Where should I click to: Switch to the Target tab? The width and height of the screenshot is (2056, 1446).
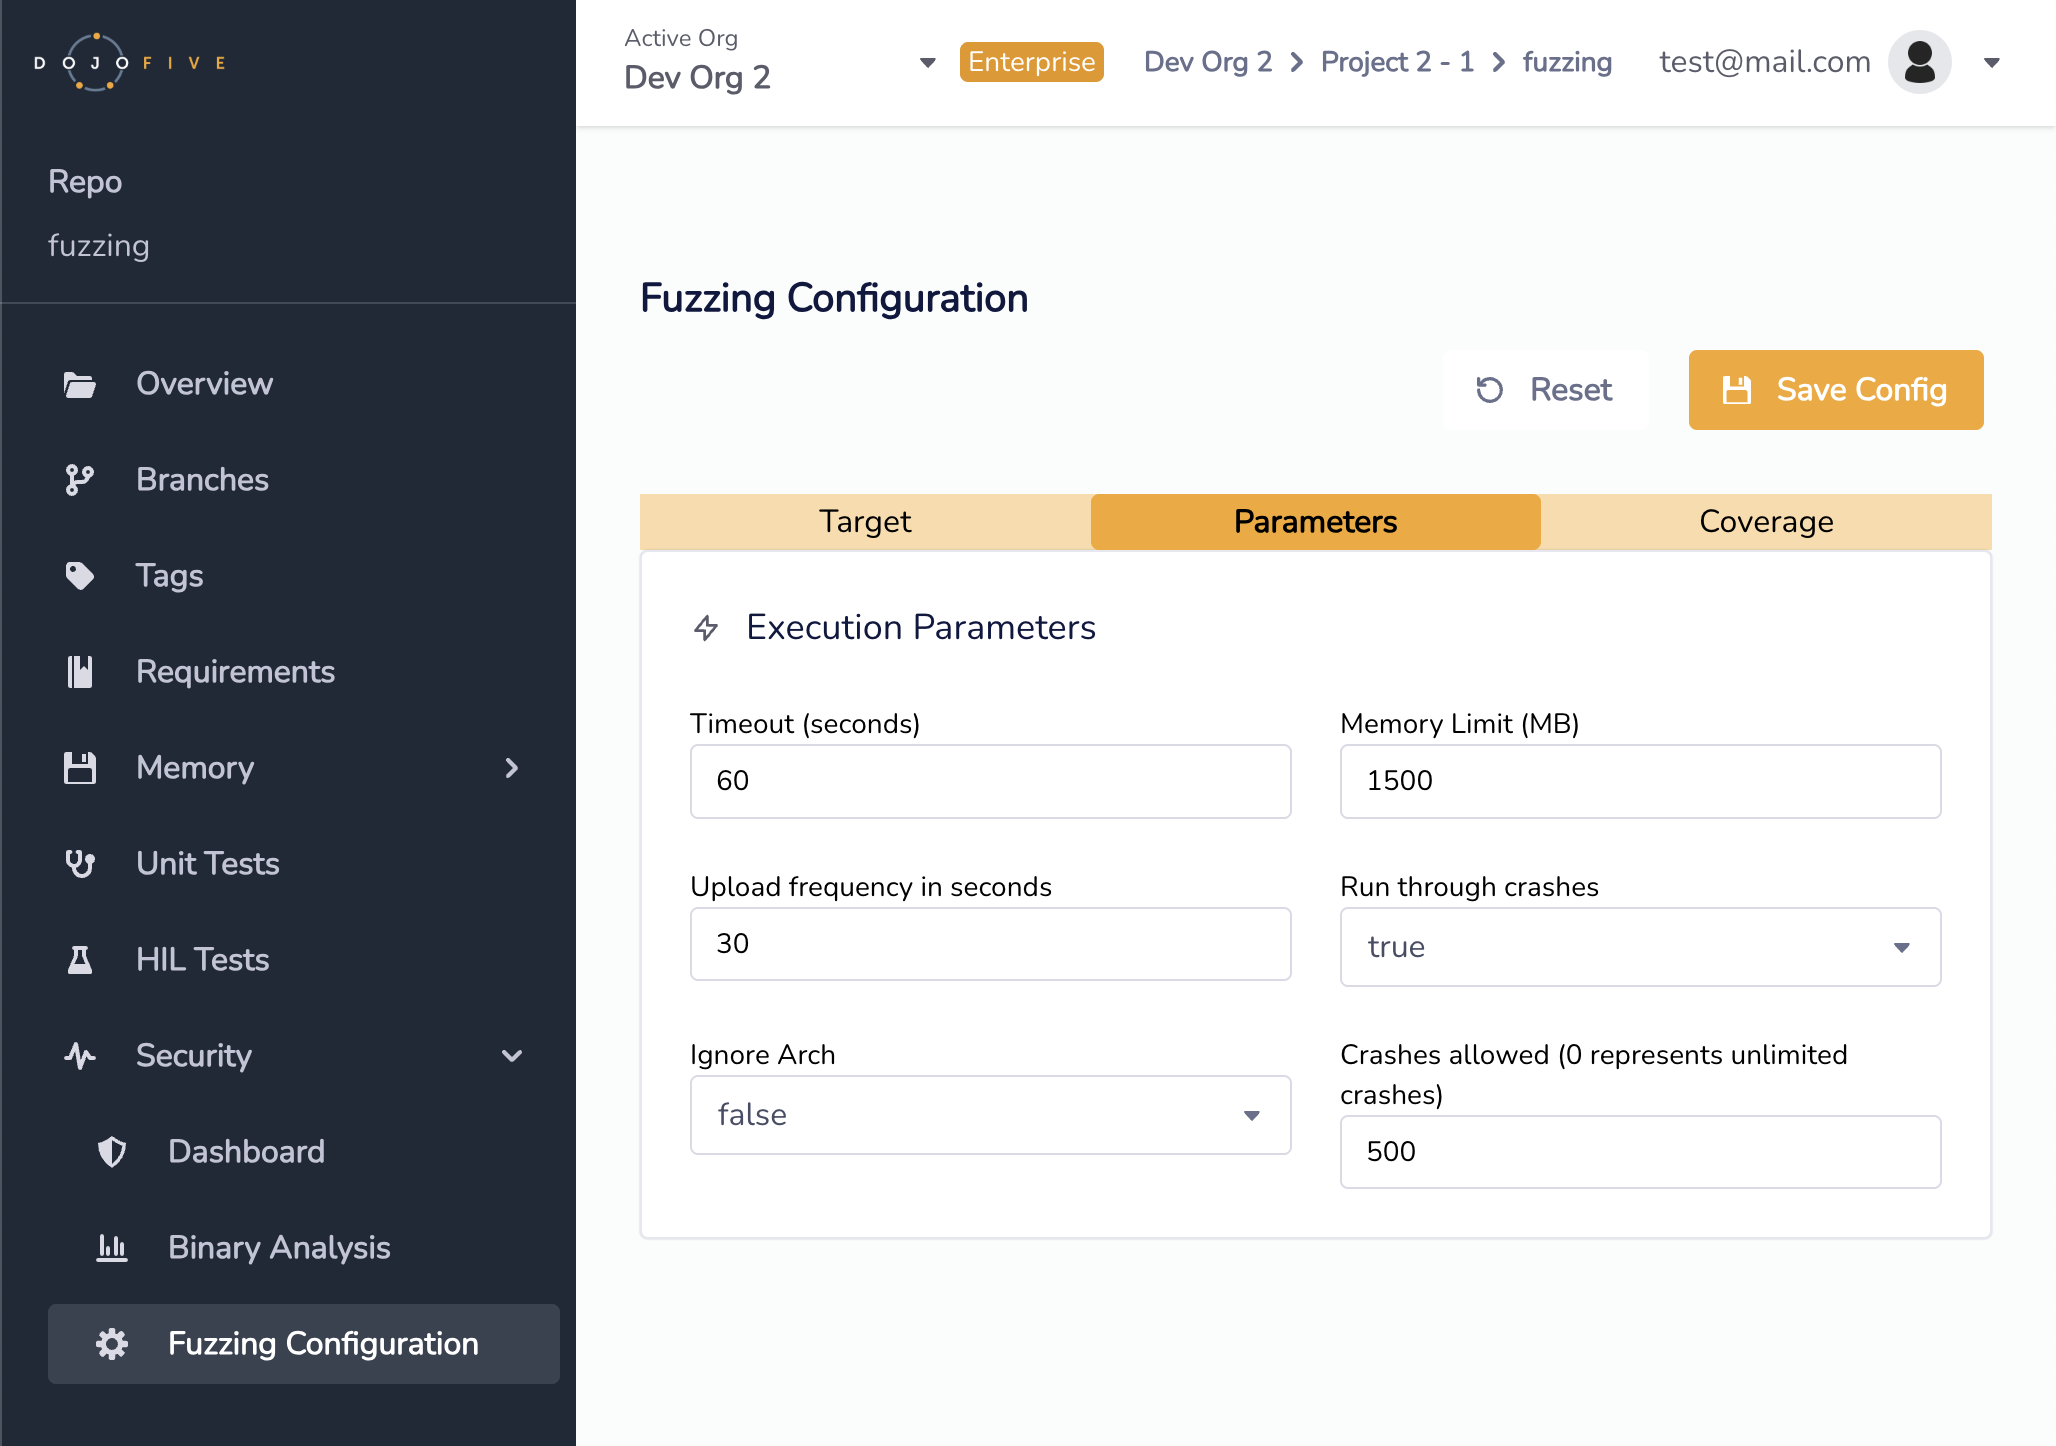(865, 522)
